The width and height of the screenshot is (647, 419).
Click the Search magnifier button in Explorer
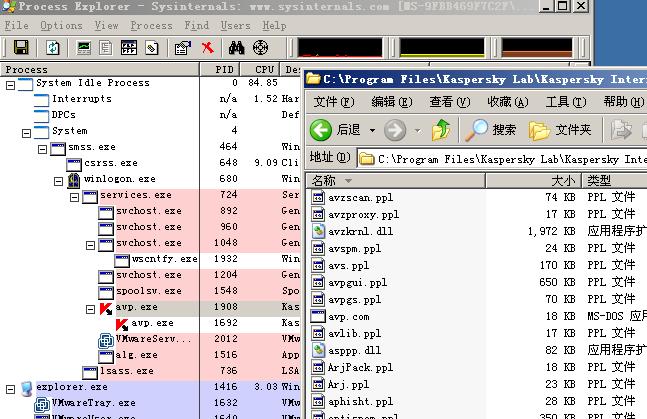click(490, 130)
